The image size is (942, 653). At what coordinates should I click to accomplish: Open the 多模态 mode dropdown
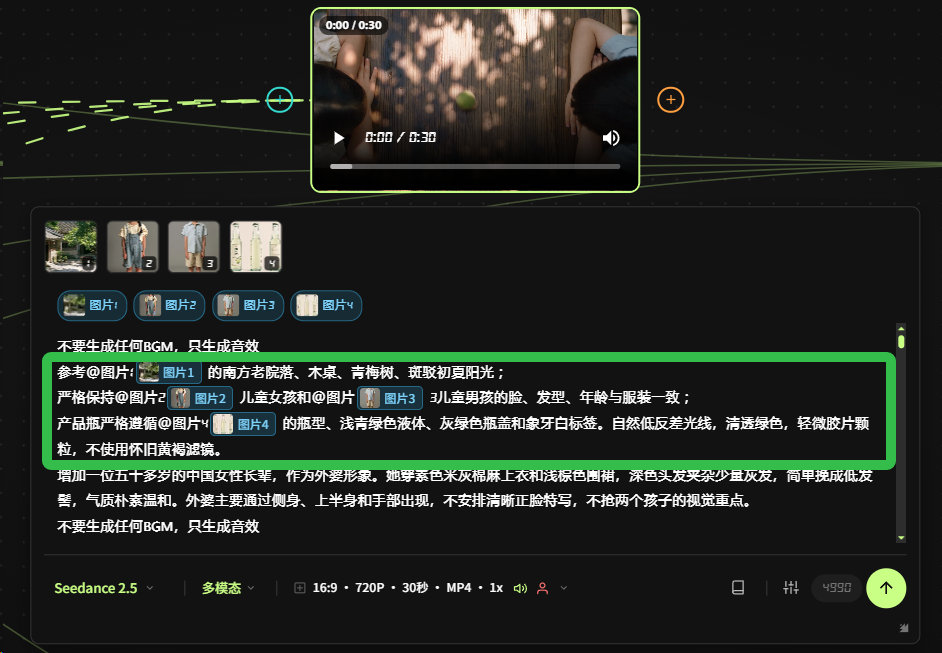[x=228, y=588]
